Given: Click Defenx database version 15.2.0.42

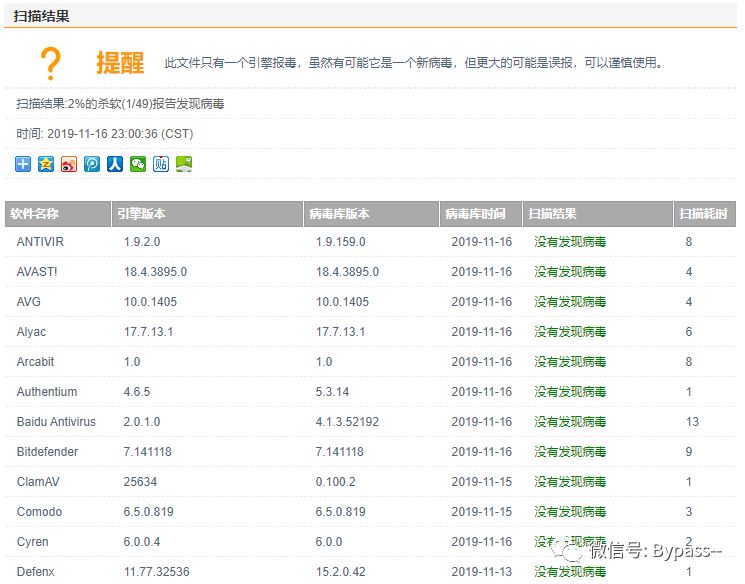Looking at the screenshot, I should coord(340,572).
